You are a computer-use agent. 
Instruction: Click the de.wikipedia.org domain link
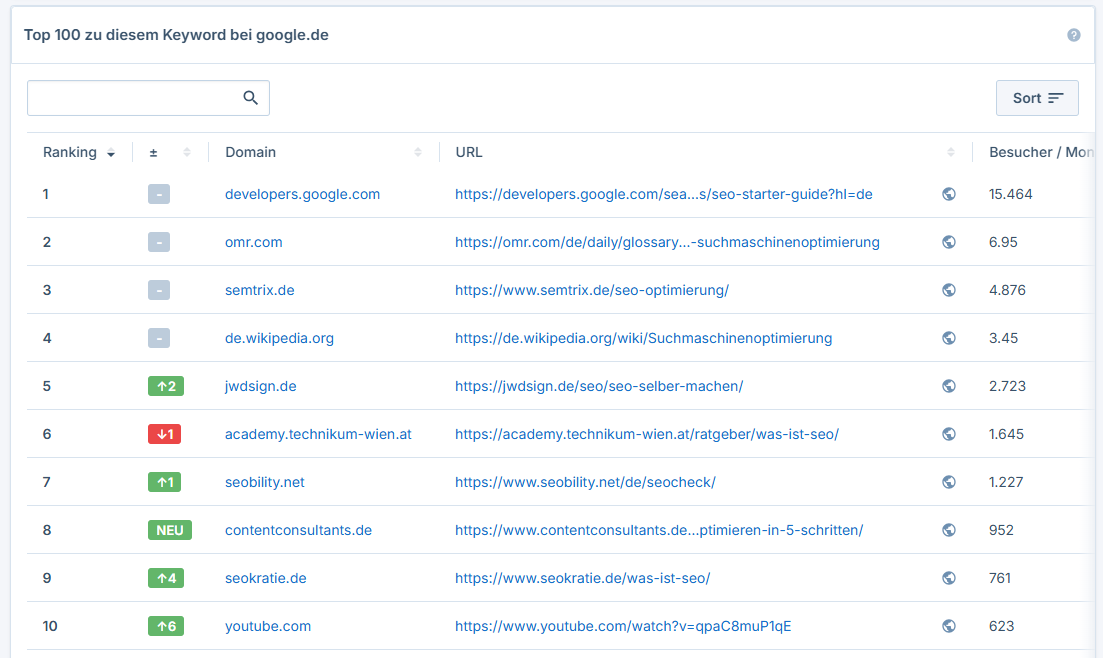click(279, 338)
